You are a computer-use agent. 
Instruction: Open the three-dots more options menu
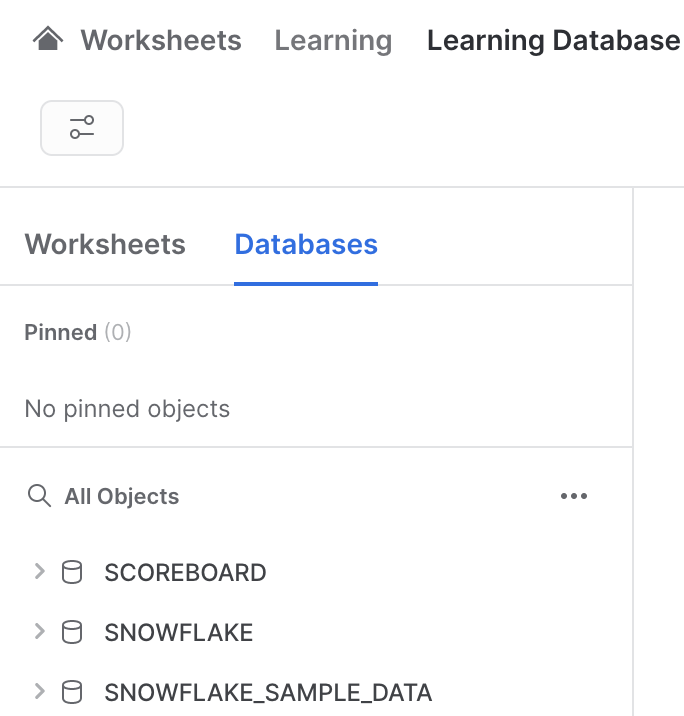[574, 496]
